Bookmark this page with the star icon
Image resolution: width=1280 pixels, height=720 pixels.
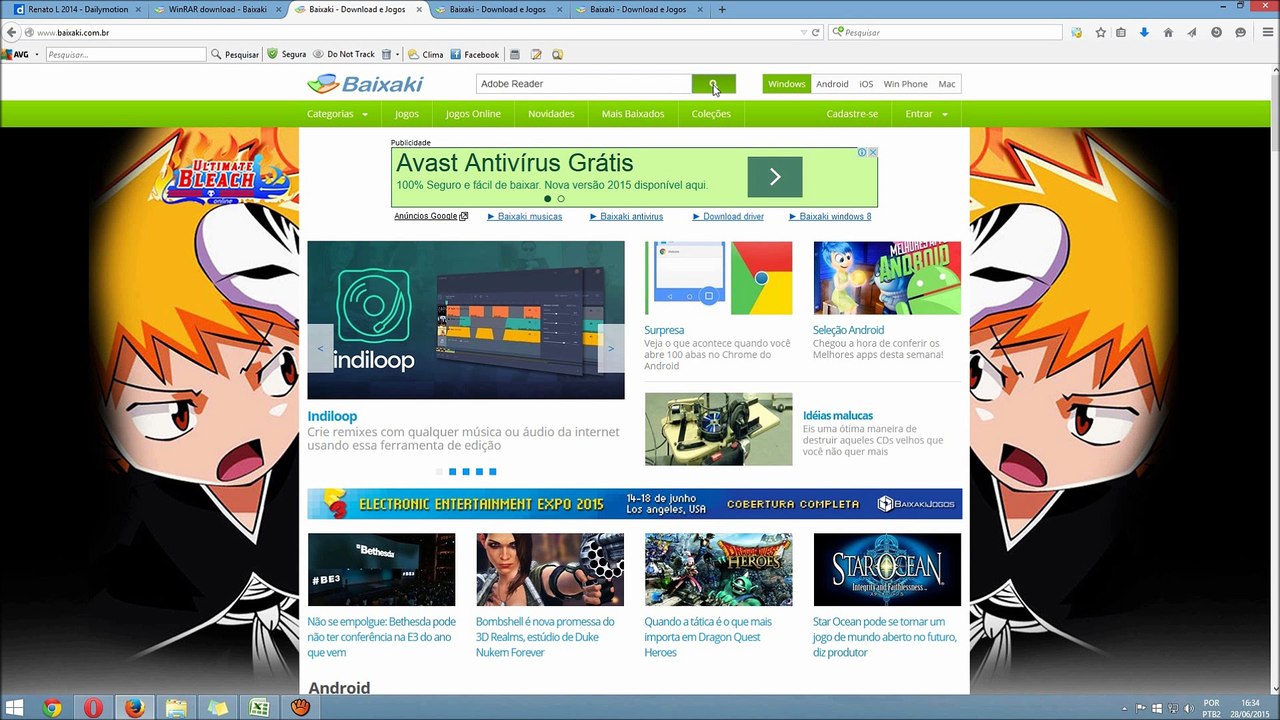pyautogui.click(x=1100, y=32)
